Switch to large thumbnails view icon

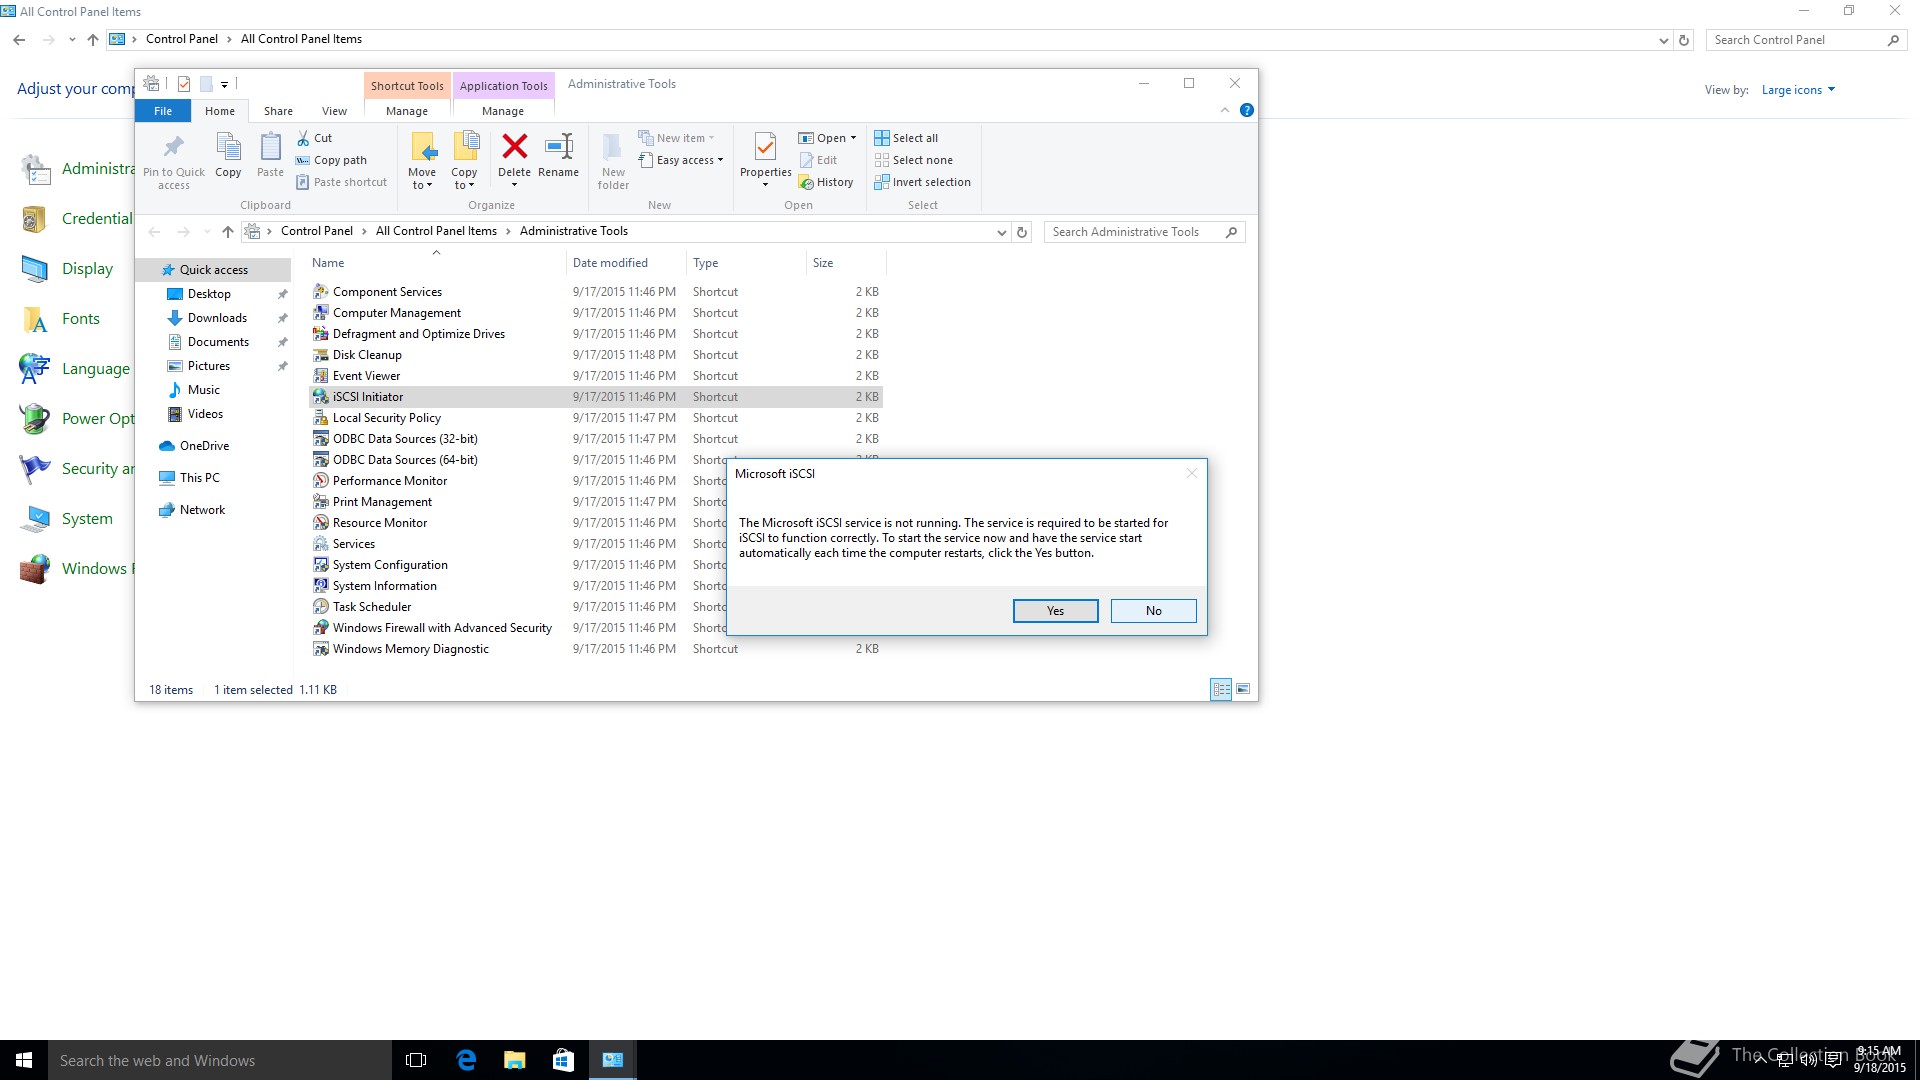pos(1243,689)
